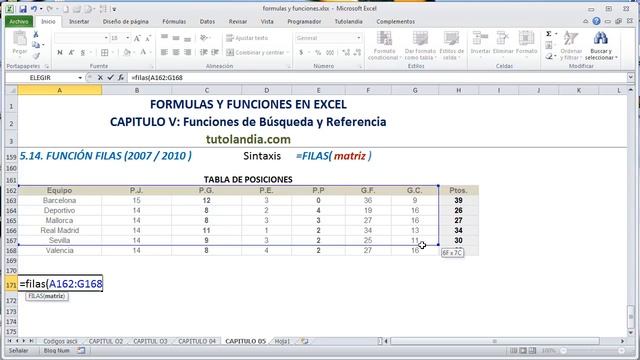Open the Copy options dropdown arrow
This screenshot has height=360, width=640.
(43, 45)
